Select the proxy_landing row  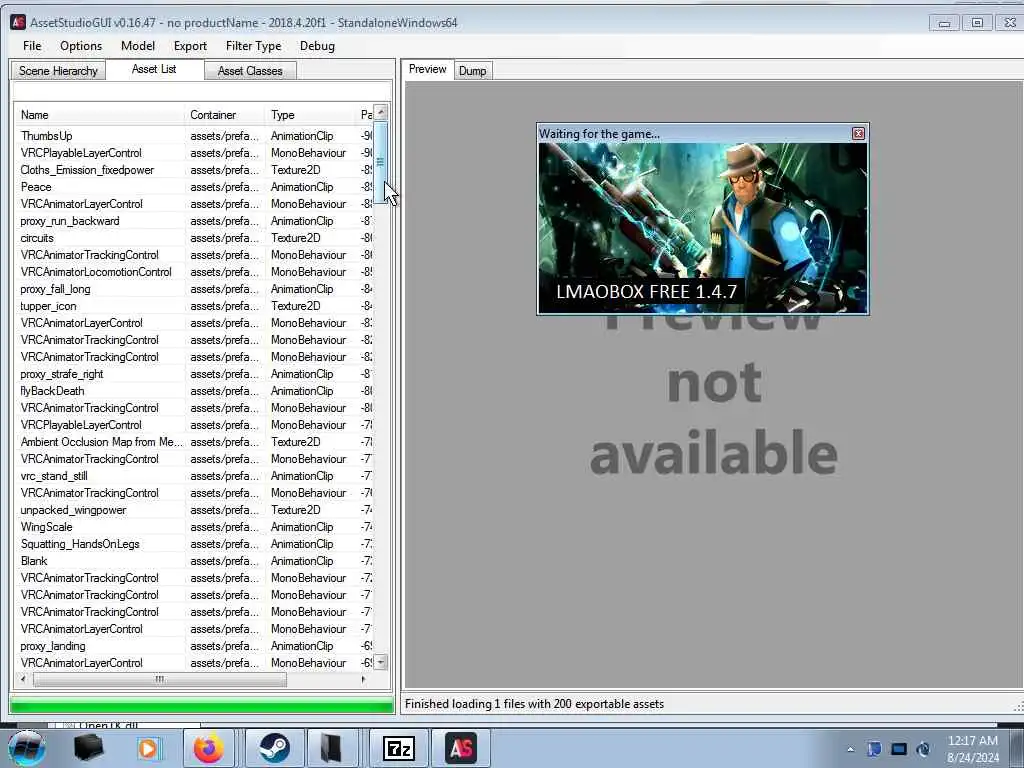coord(194,645)
